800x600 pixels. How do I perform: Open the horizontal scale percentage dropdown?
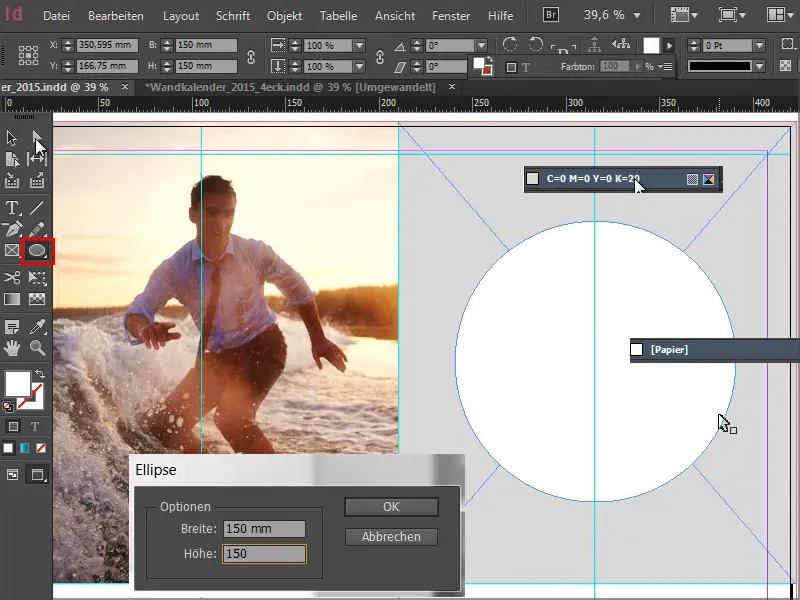tap(359, 45)
